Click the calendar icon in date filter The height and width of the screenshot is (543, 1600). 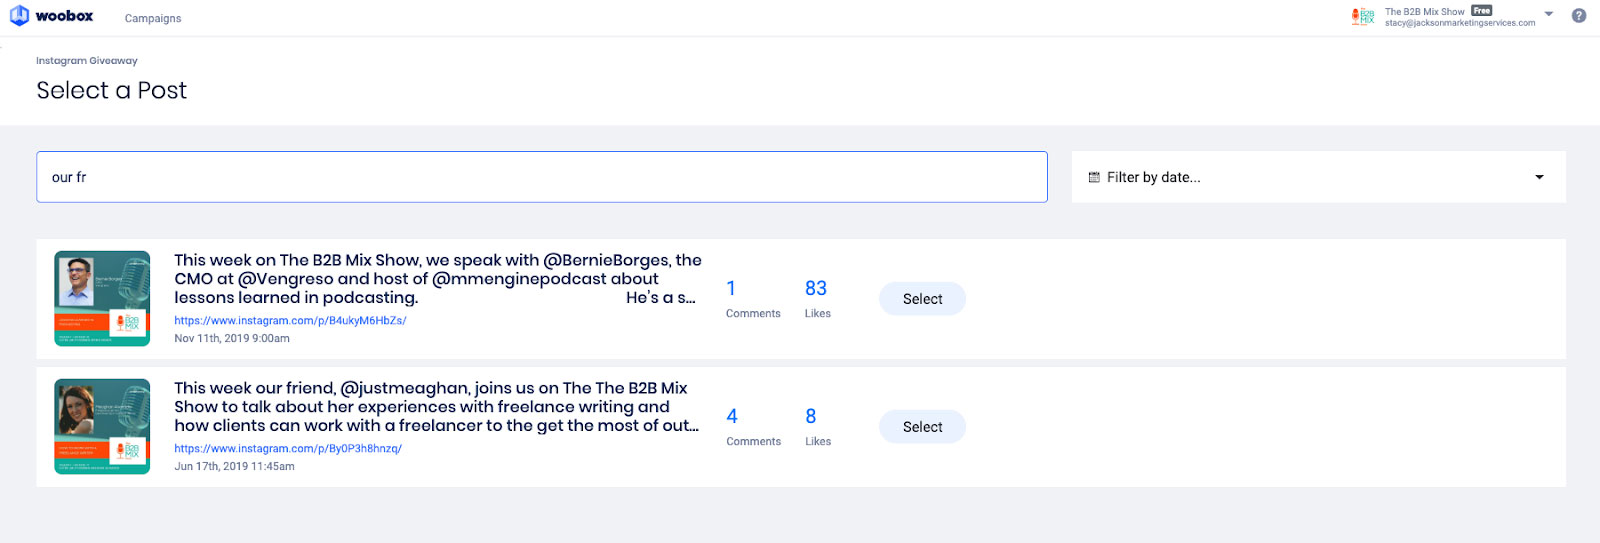1094,177
